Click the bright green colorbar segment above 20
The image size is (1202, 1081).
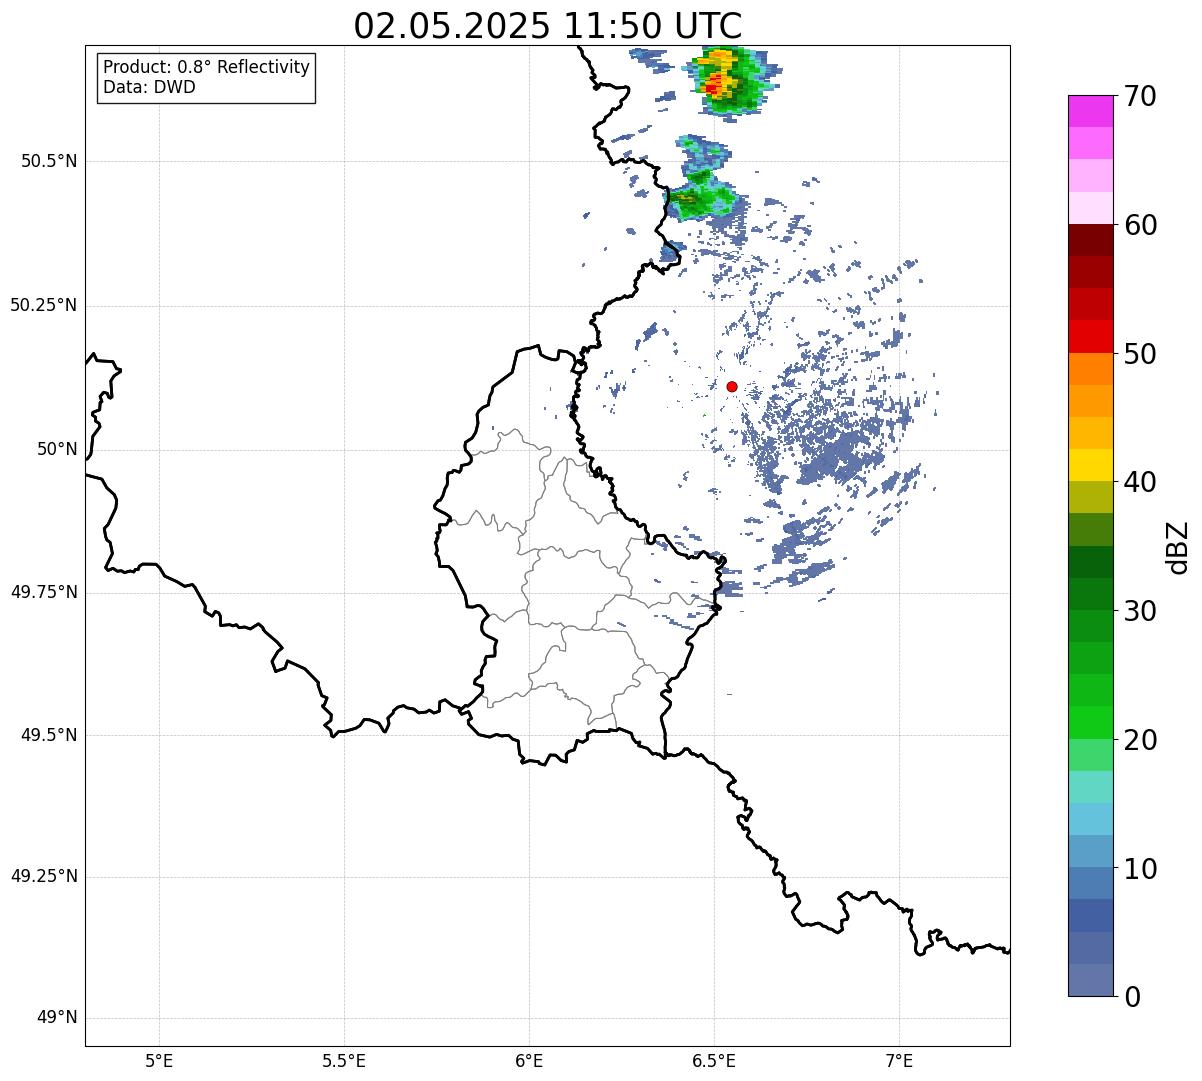[1090, 723]
